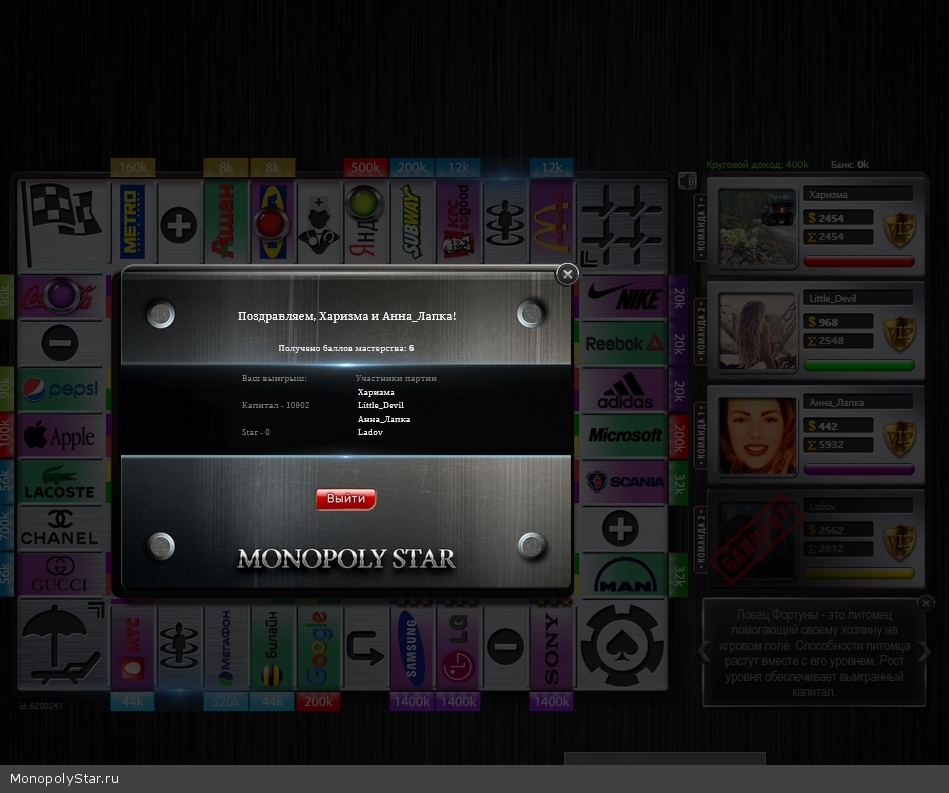
Task: Close the Ловец Фортуны tip panel
Action: pyautogui.click(x=925, y=603)
